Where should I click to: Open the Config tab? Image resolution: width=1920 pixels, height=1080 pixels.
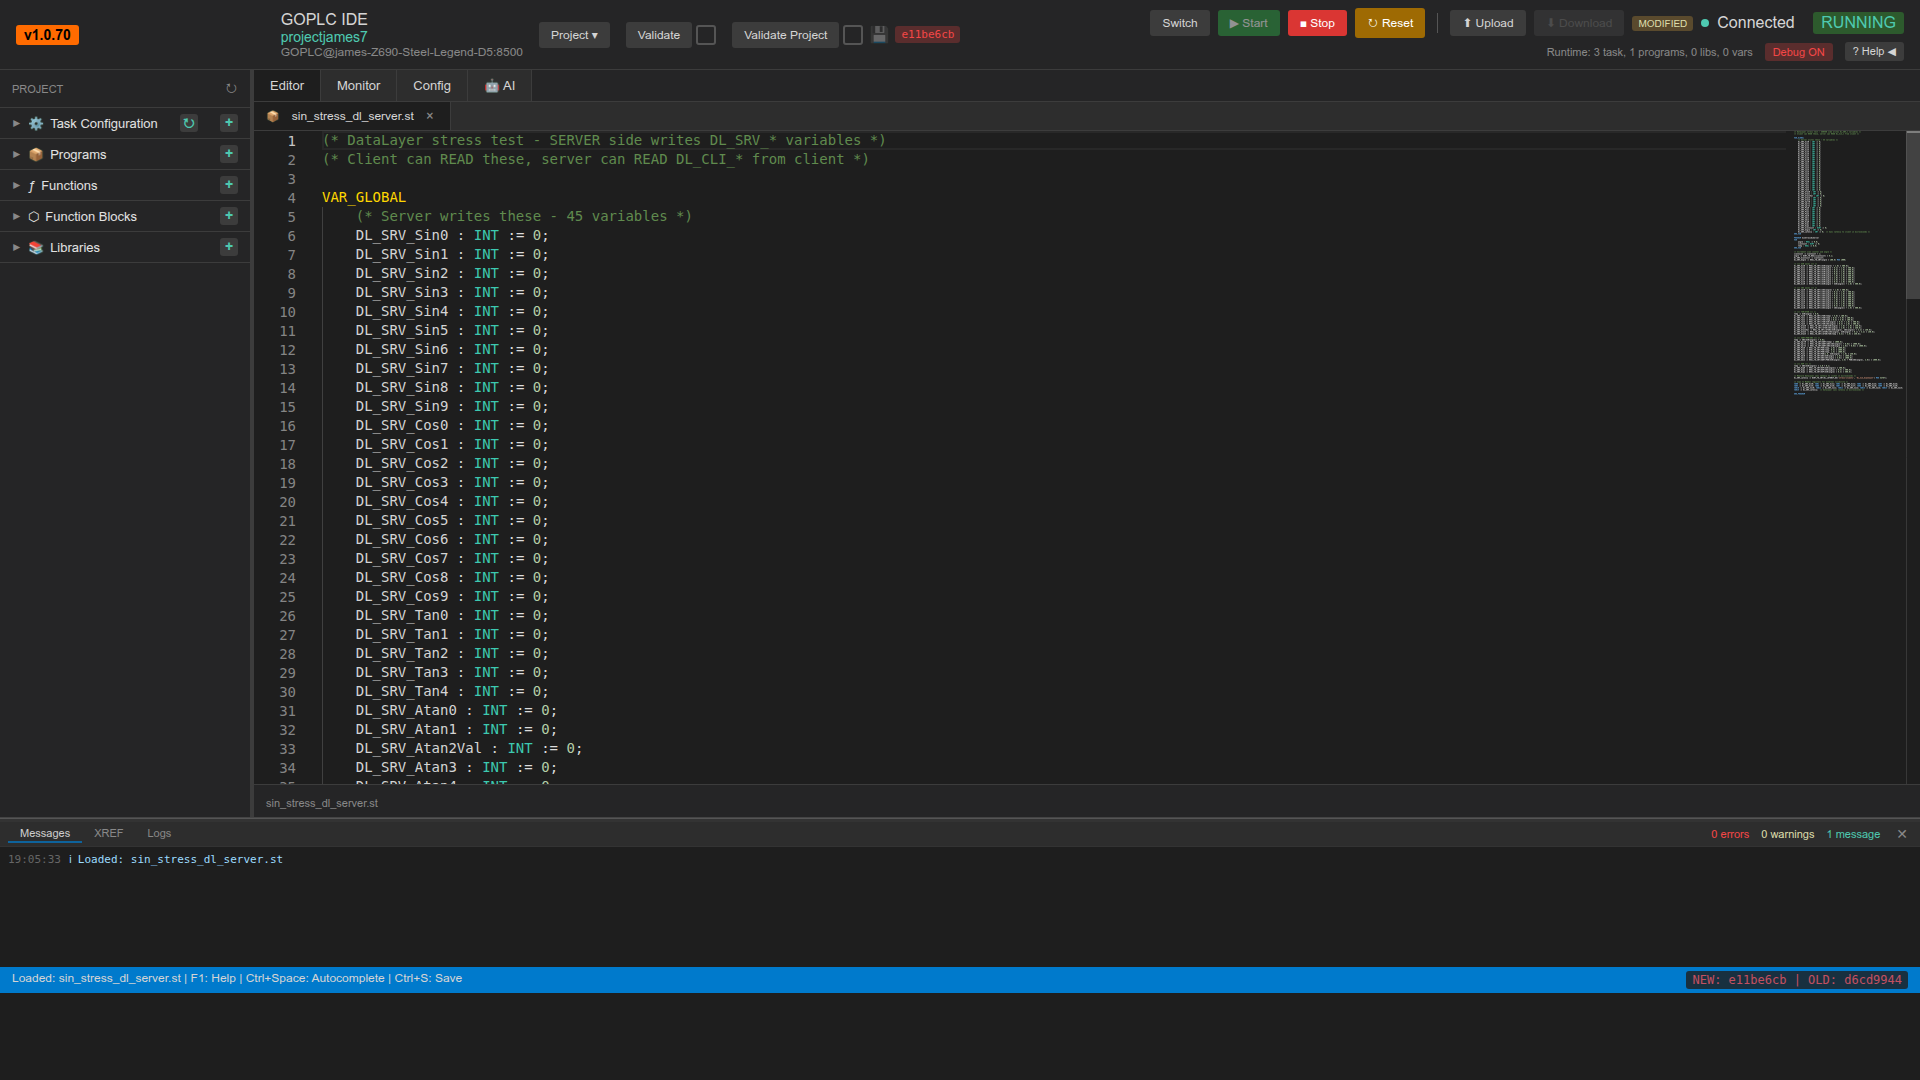click(432, 86)
